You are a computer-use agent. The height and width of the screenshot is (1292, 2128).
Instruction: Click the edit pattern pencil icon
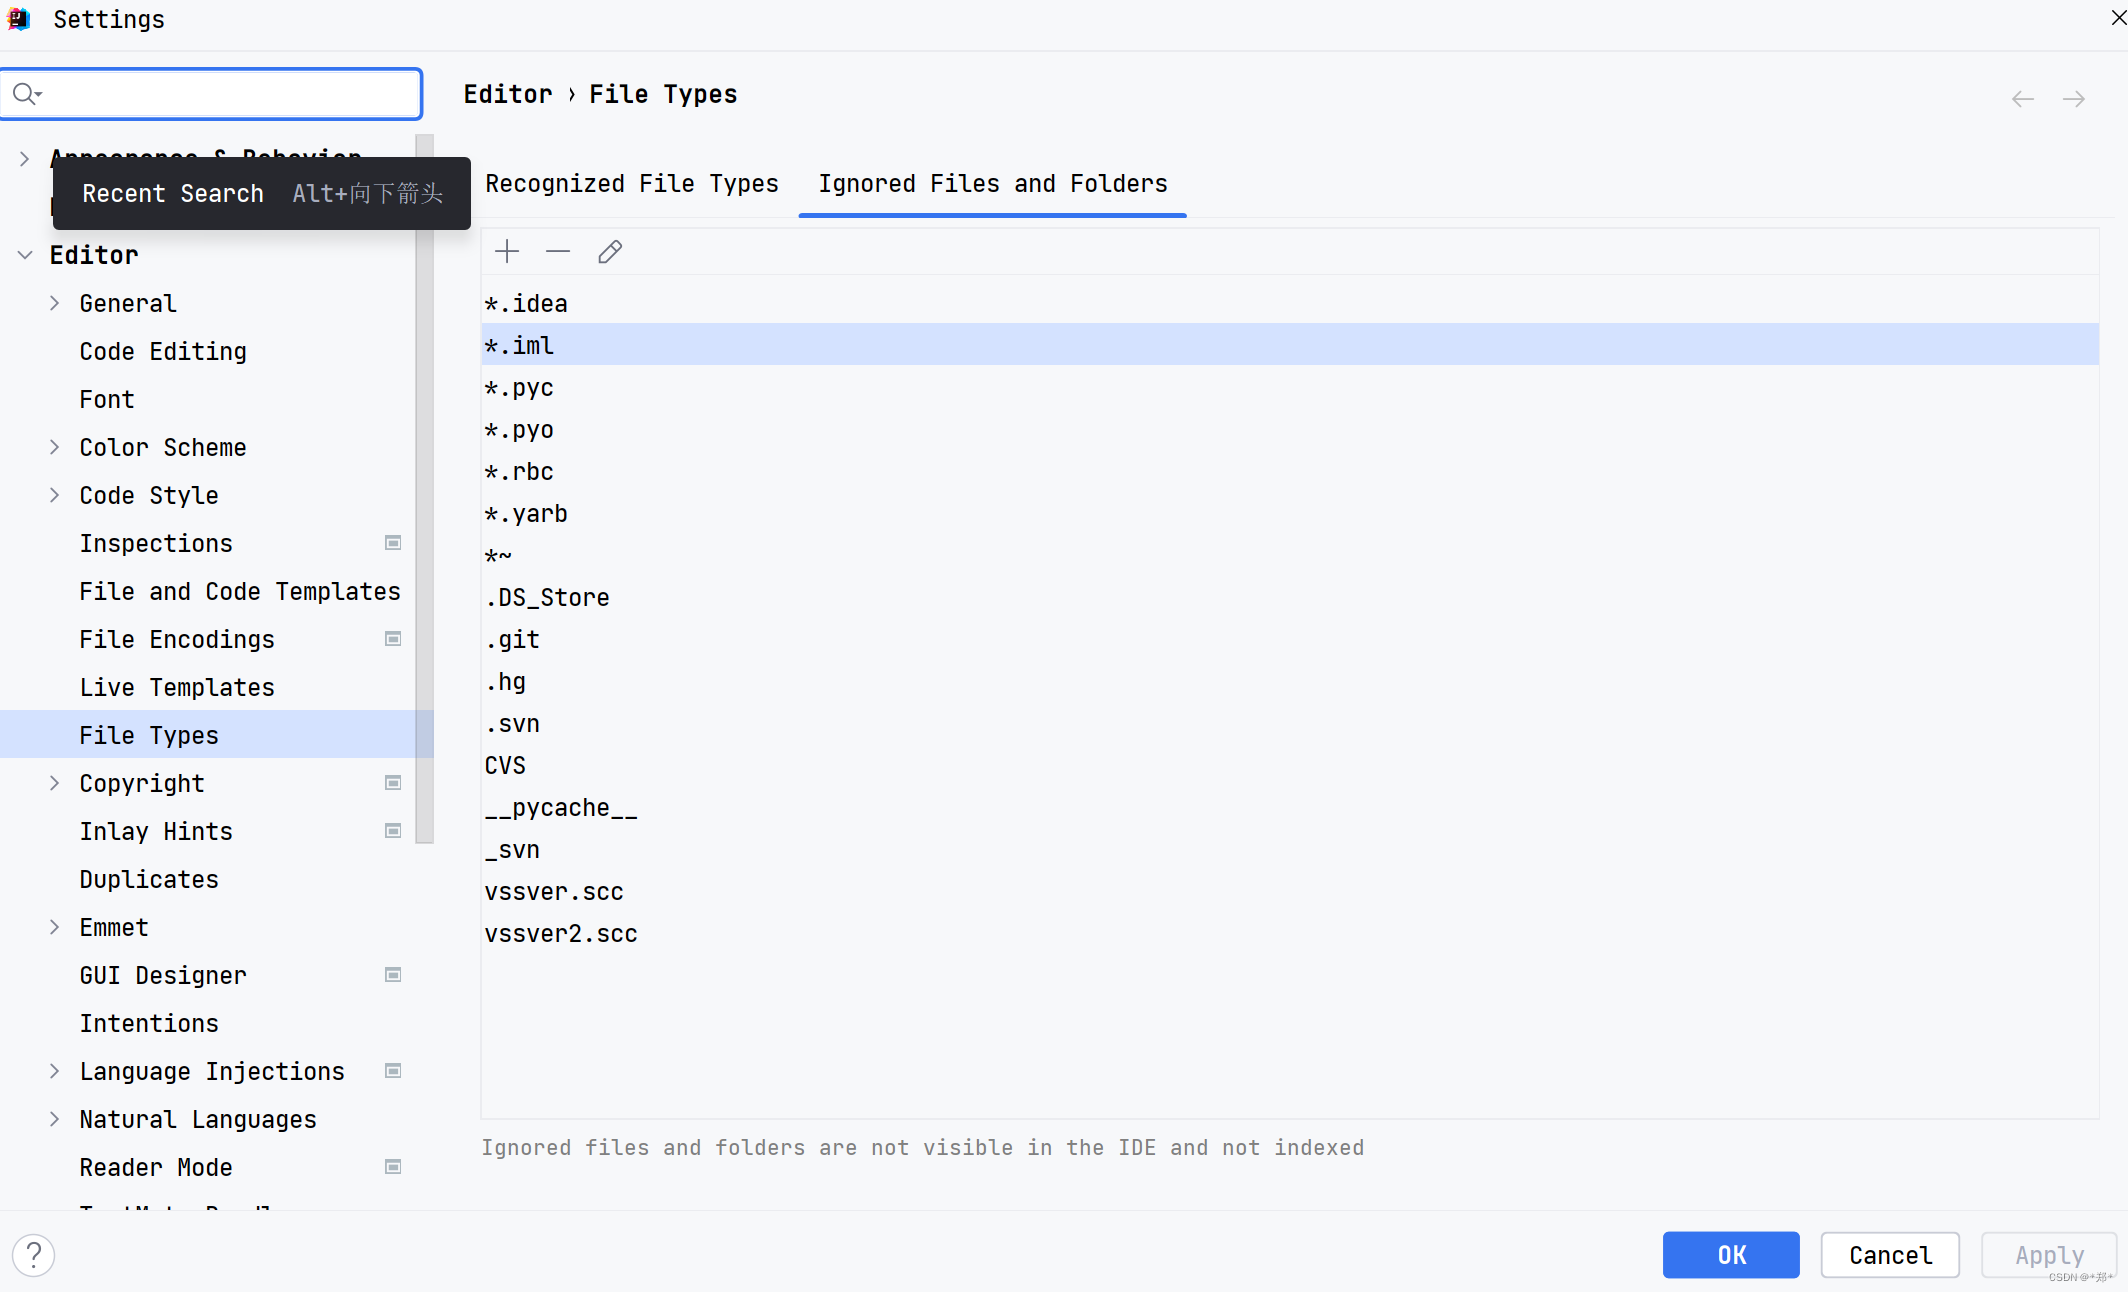[x=610, y=252]
